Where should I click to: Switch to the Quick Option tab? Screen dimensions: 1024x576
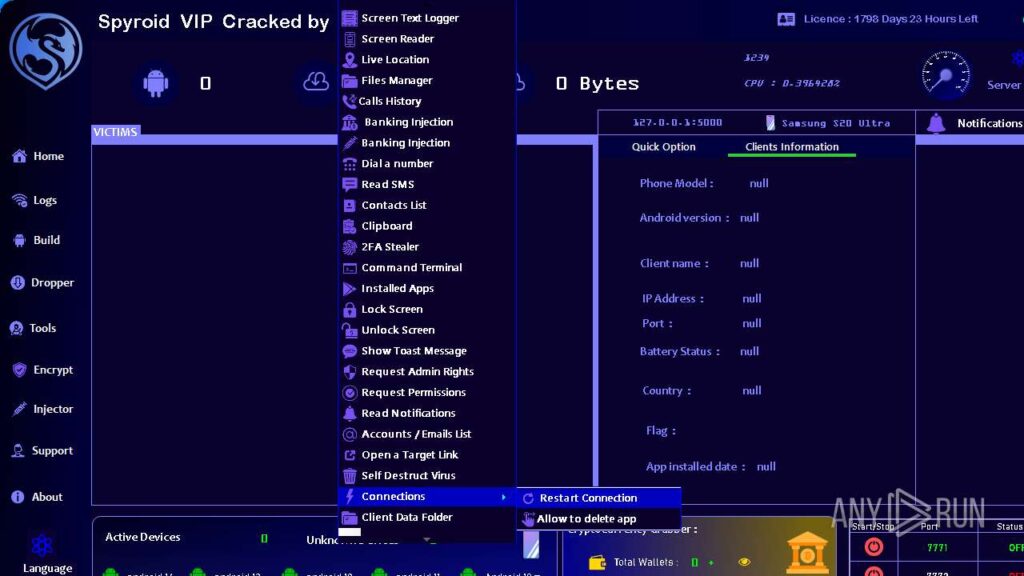point(664,146)
